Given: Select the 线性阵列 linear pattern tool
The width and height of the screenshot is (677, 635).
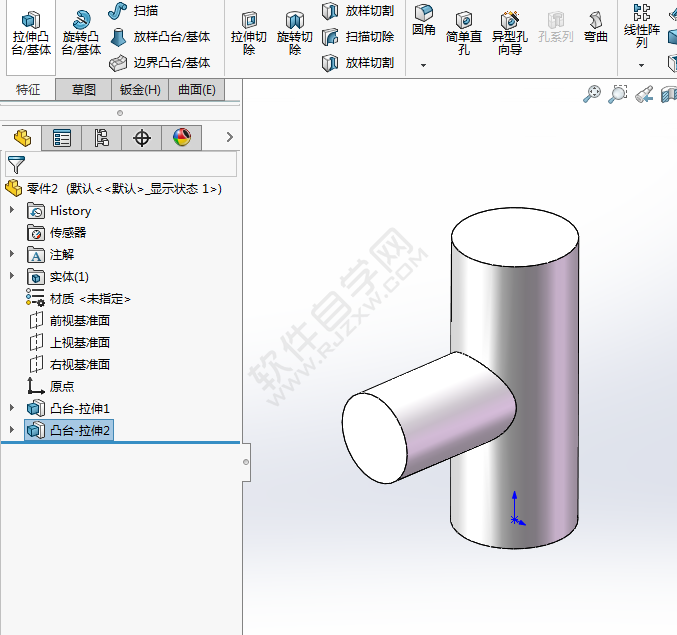Looking at the screenshot, I should click(642, 27).
